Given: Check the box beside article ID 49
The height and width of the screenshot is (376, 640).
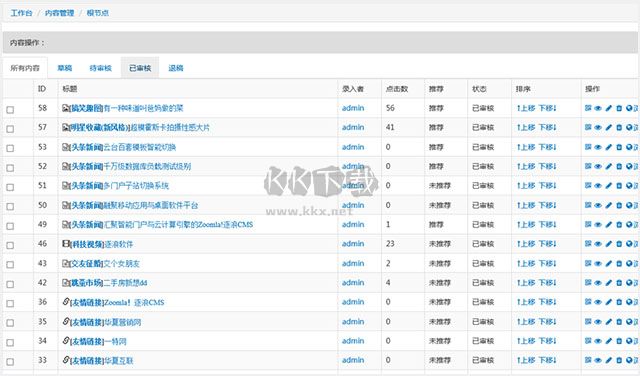Looking at the screenshot, I should pos(10,226).
